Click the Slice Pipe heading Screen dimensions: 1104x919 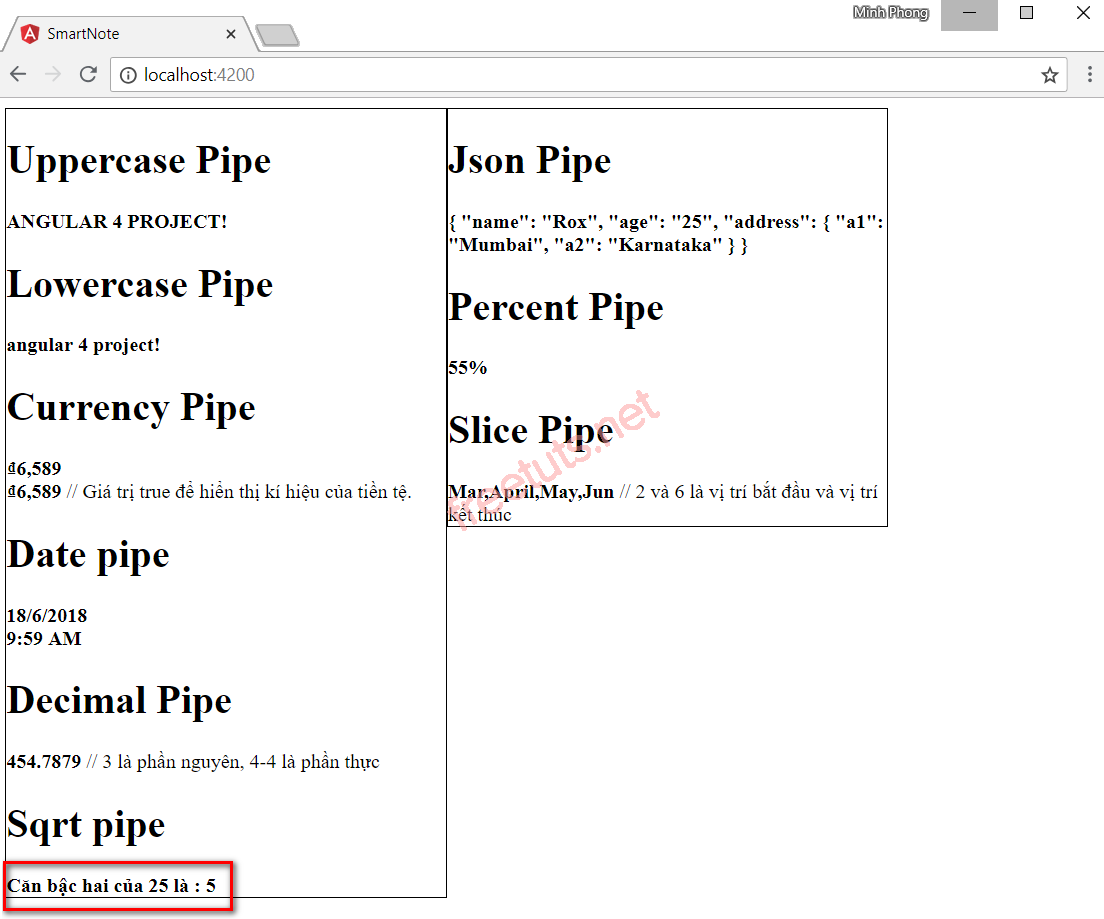pyautogui.click(x=531, y=430)
